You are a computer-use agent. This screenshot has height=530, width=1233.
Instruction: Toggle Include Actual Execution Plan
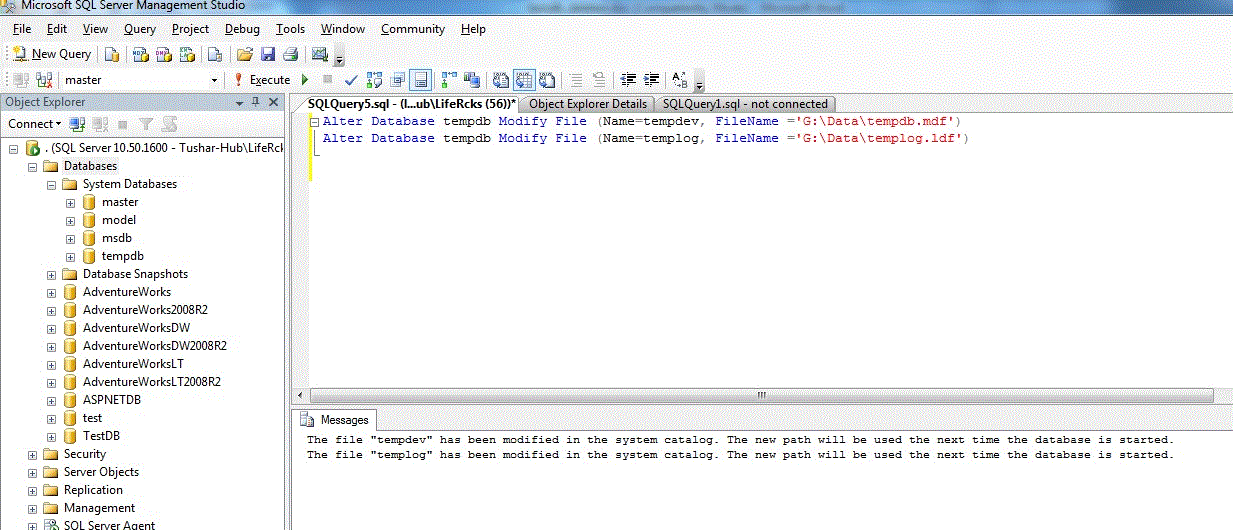448,80
